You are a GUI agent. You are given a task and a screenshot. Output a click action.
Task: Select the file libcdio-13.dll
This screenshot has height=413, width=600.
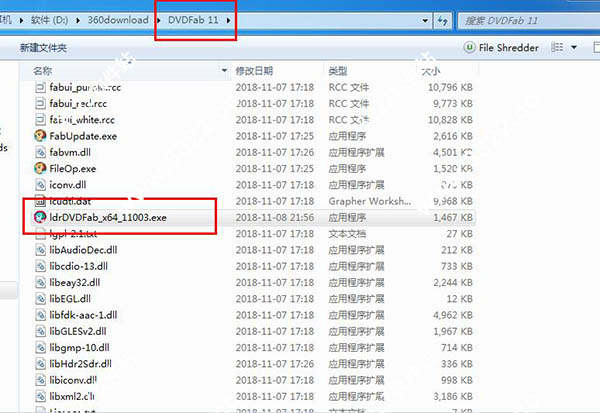point(79,266)
